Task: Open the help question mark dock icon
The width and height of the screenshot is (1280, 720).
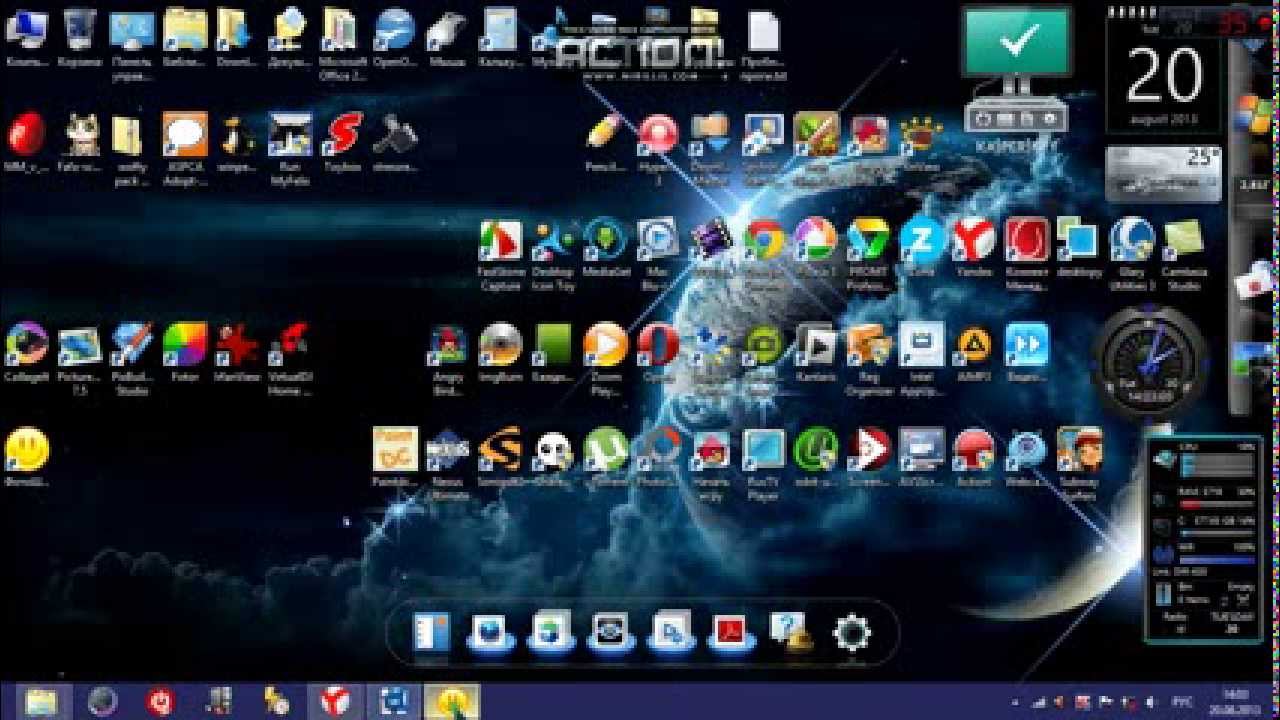Action: 790,632
